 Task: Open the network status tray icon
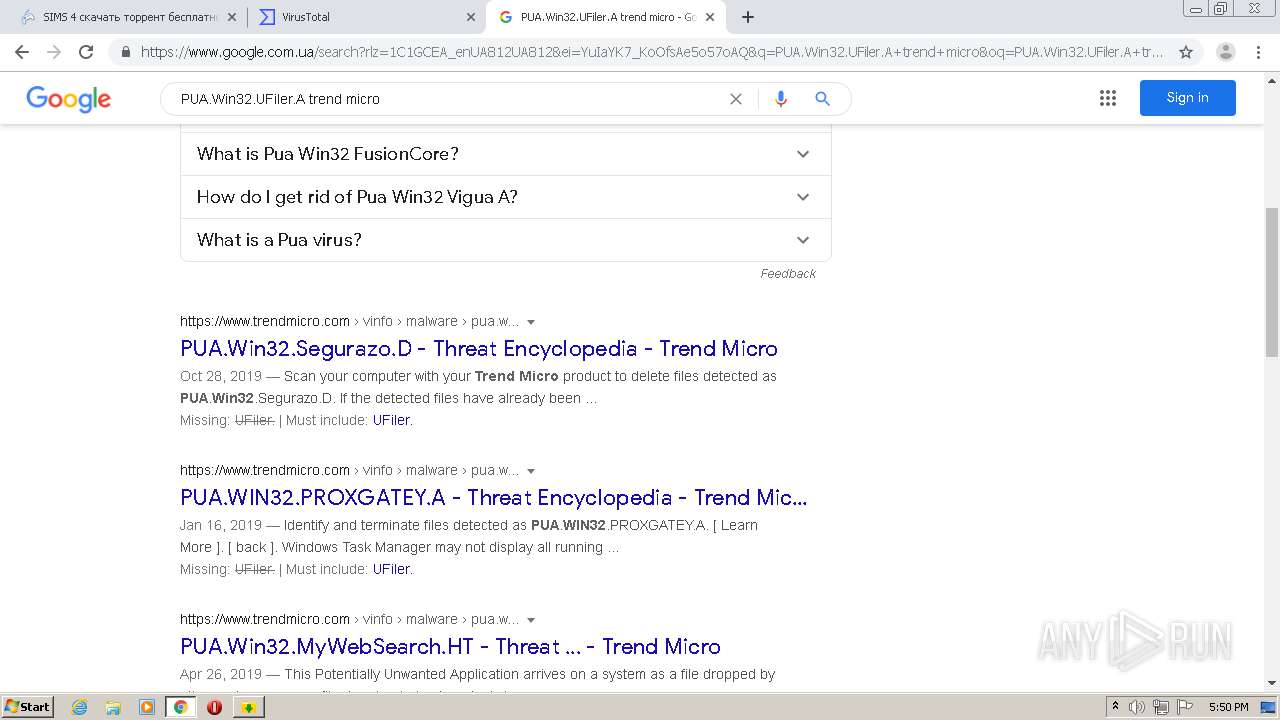coord(1161,707)
